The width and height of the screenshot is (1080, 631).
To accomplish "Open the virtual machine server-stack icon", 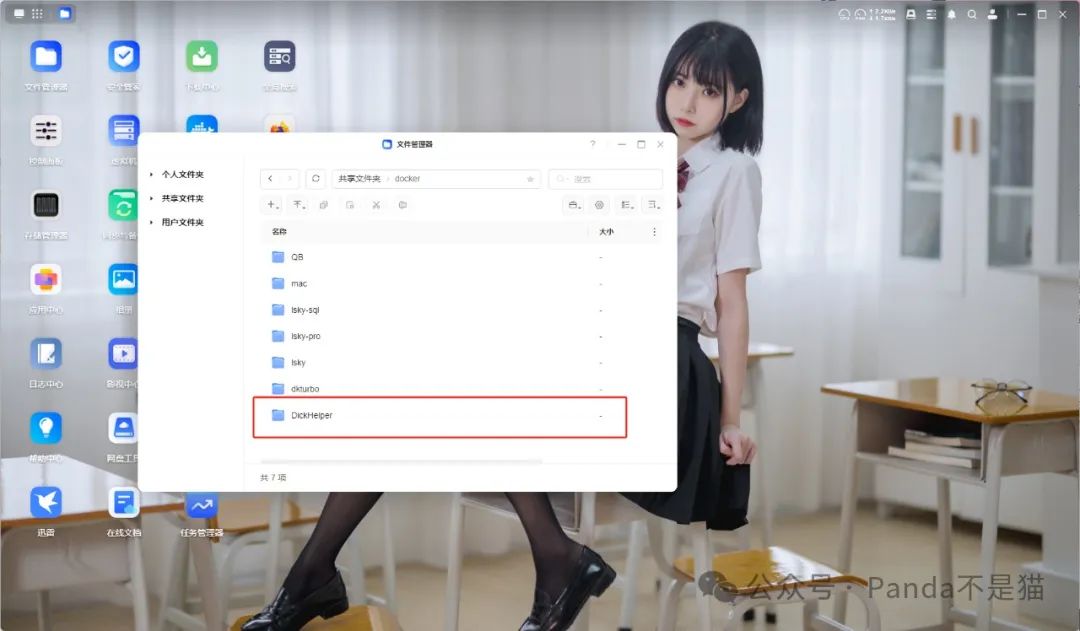I will coord(124,129).
